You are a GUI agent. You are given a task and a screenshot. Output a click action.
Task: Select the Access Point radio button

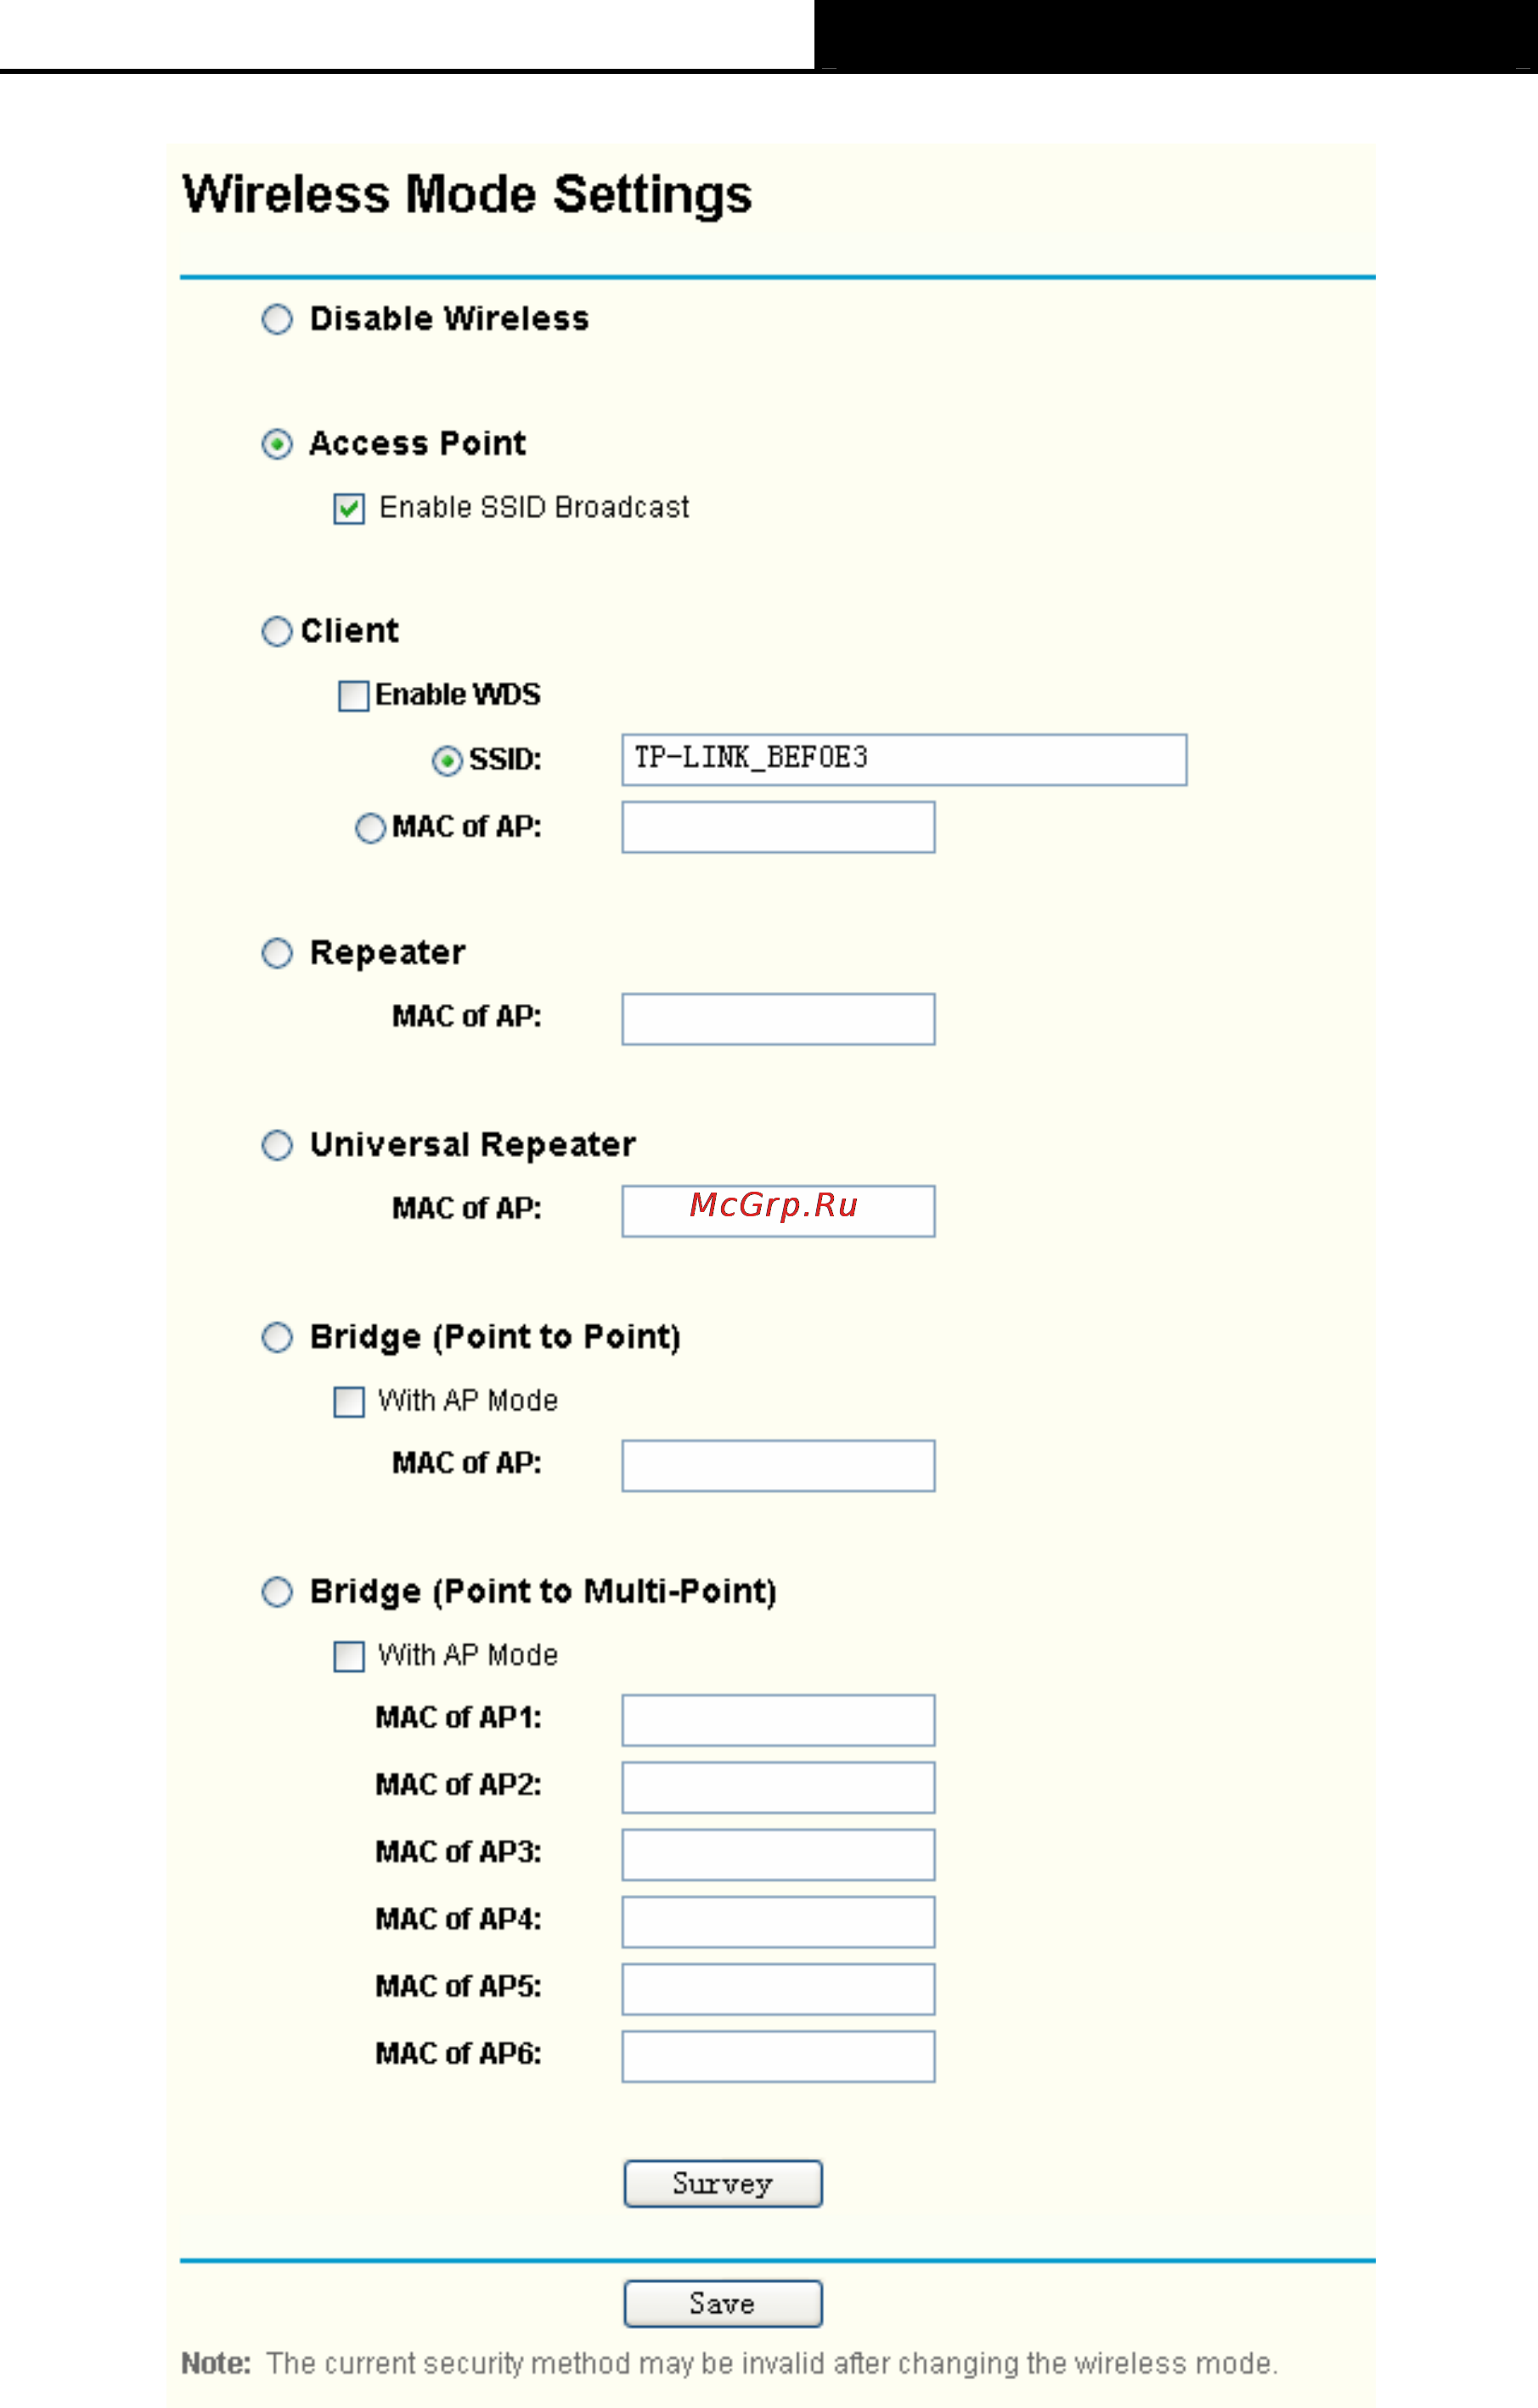(277, 444)
